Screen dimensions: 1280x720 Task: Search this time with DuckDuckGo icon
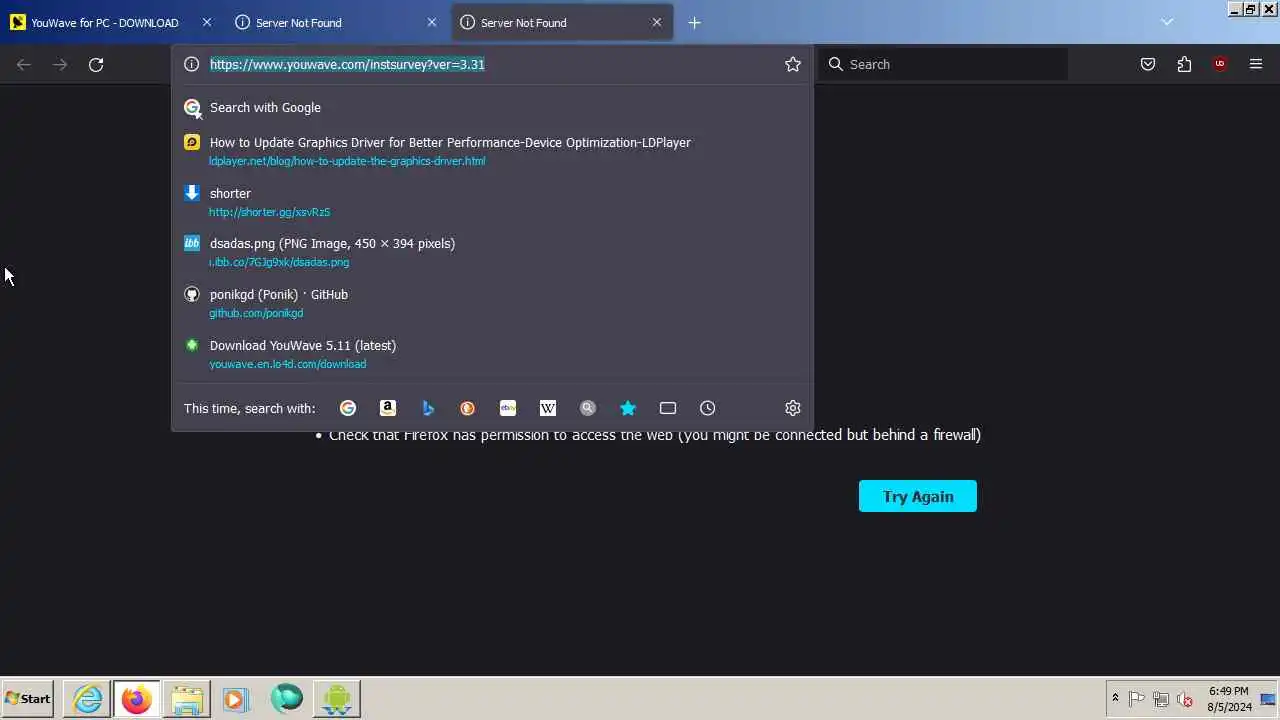[x=468, y=408]
